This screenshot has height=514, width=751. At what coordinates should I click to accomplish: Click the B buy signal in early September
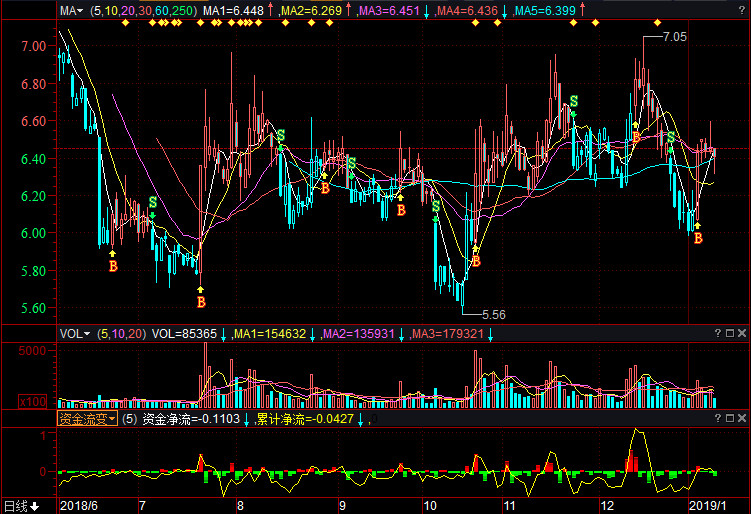click(325, 188)
